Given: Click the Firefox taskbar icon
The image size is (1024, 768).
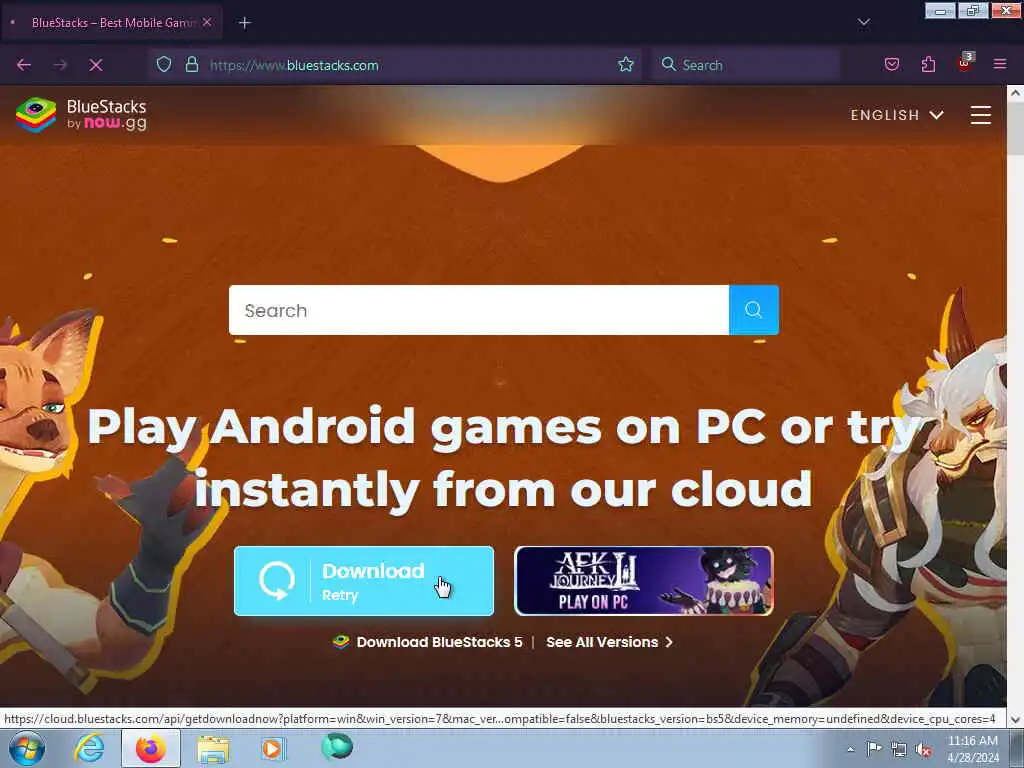Looking at the screenshot, I should click(151, 748).
